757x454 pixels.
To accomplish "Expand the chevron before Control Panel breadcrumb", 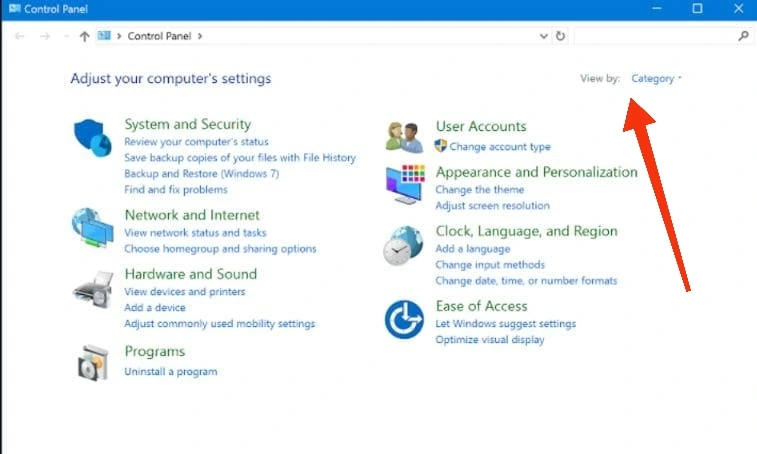I will pos(119,36).
